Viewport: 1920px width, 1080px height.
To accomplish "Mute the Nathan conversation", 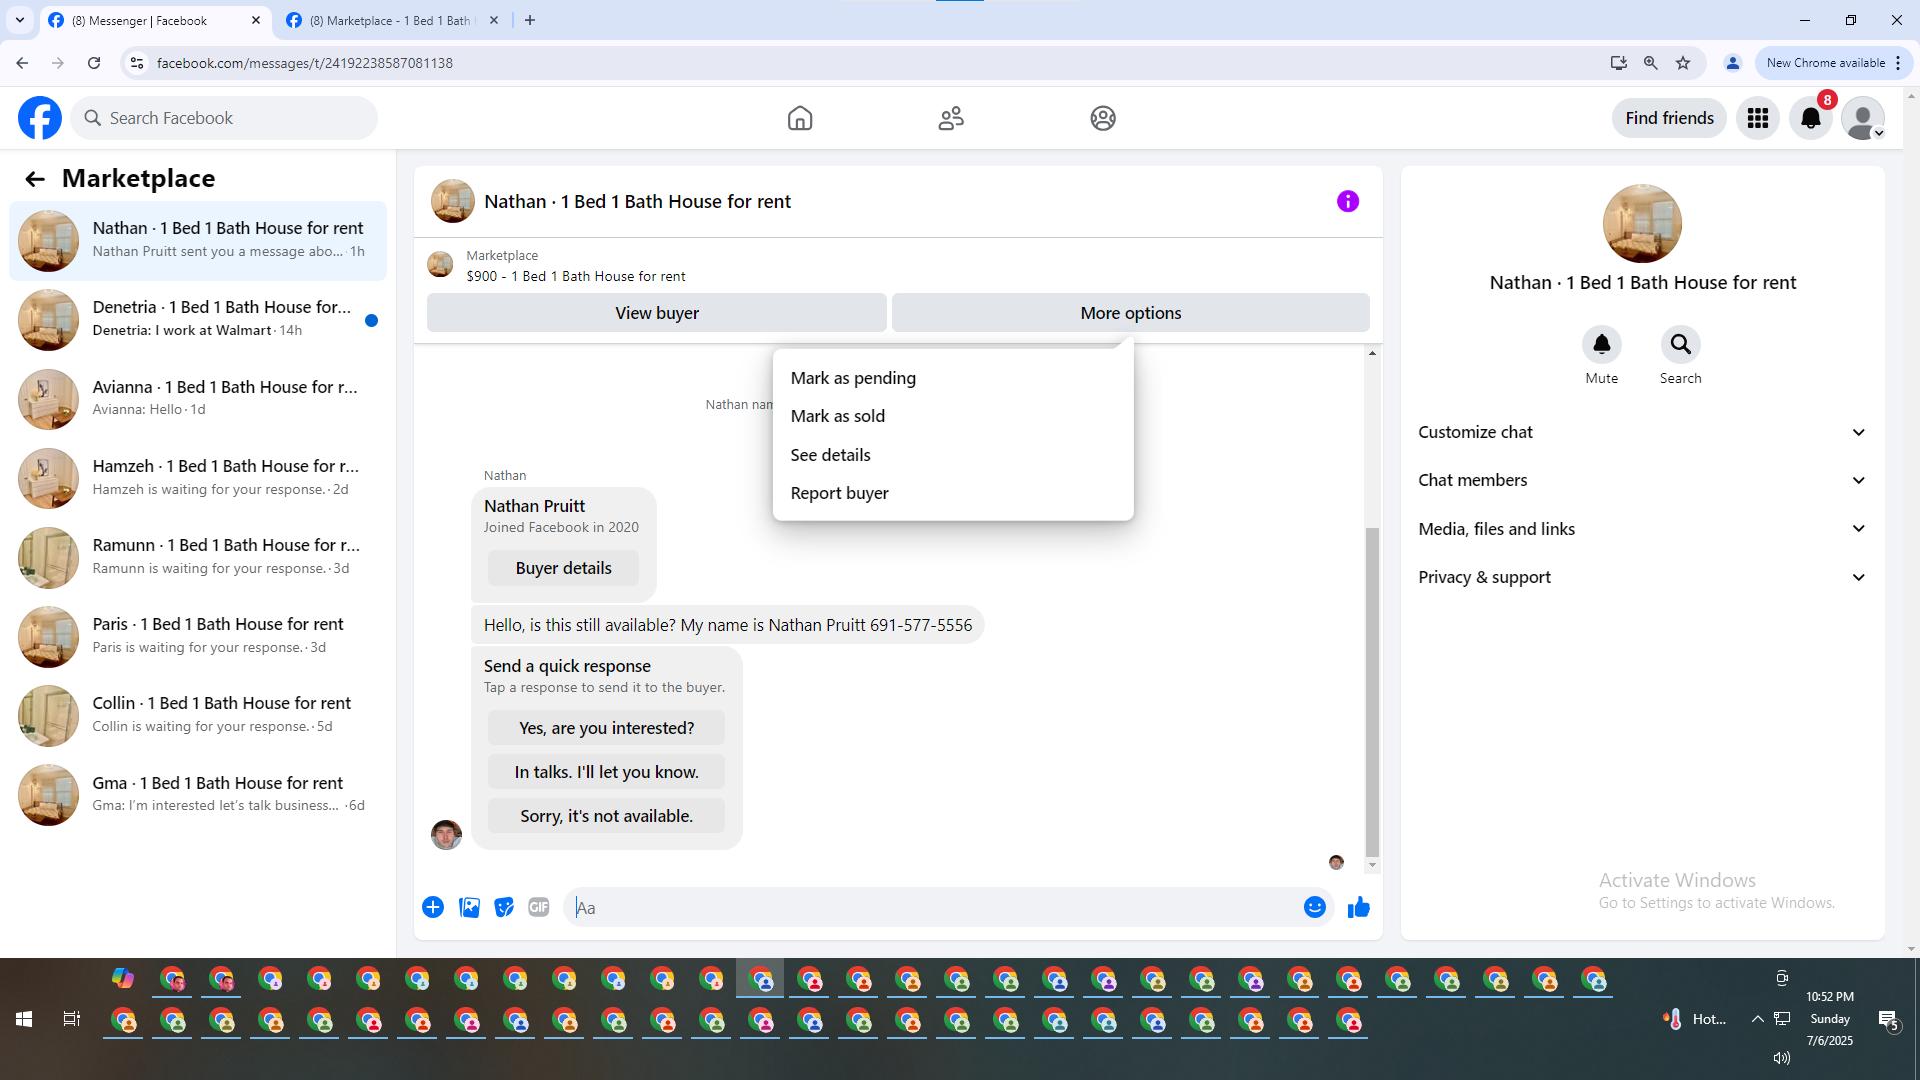I will point(1601,345).
